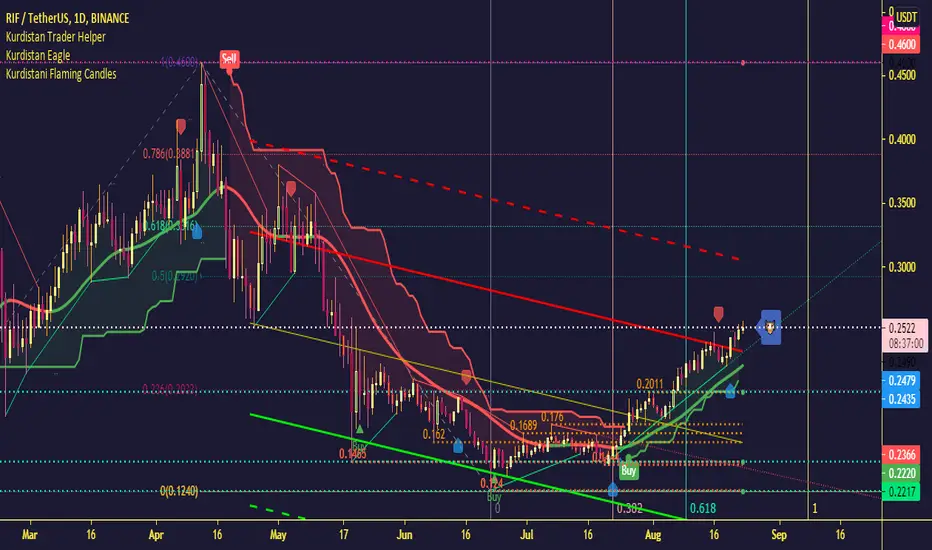Click the 0.618 time-zone label at the bottom

[x=703, y=508]
